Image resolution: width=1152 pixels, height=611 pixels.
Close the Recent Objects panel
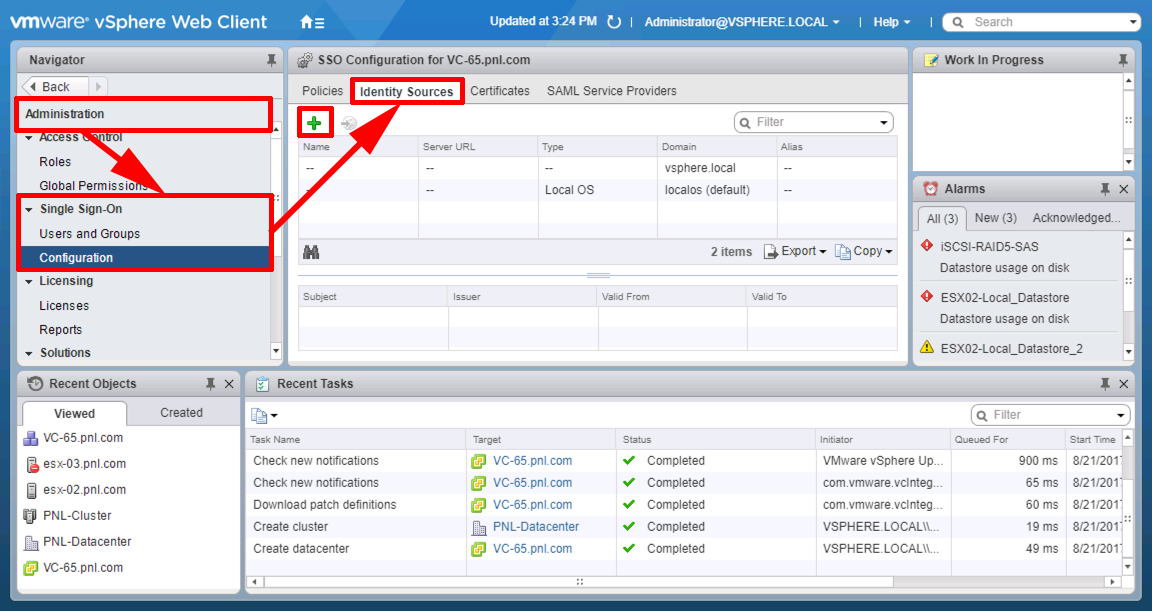coord(229,384)
